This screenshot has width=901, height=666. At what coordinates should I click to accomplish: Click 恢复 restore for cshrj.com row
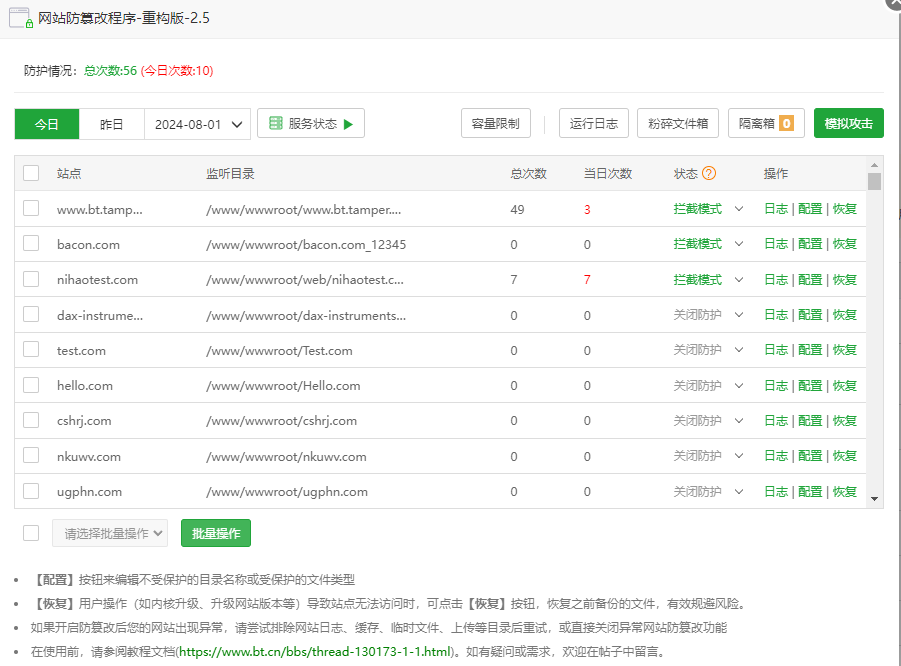845,421
